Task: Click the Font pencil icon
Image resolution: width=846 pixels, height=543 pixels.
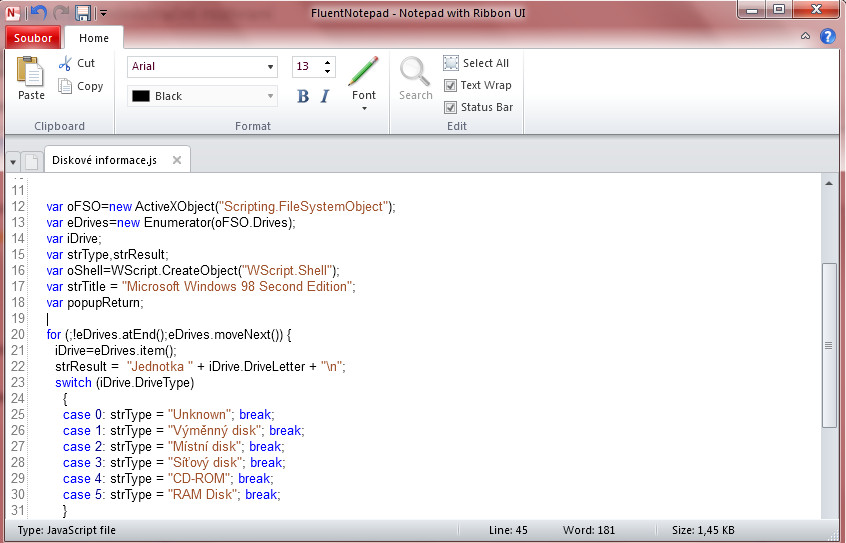Action: 363,71
